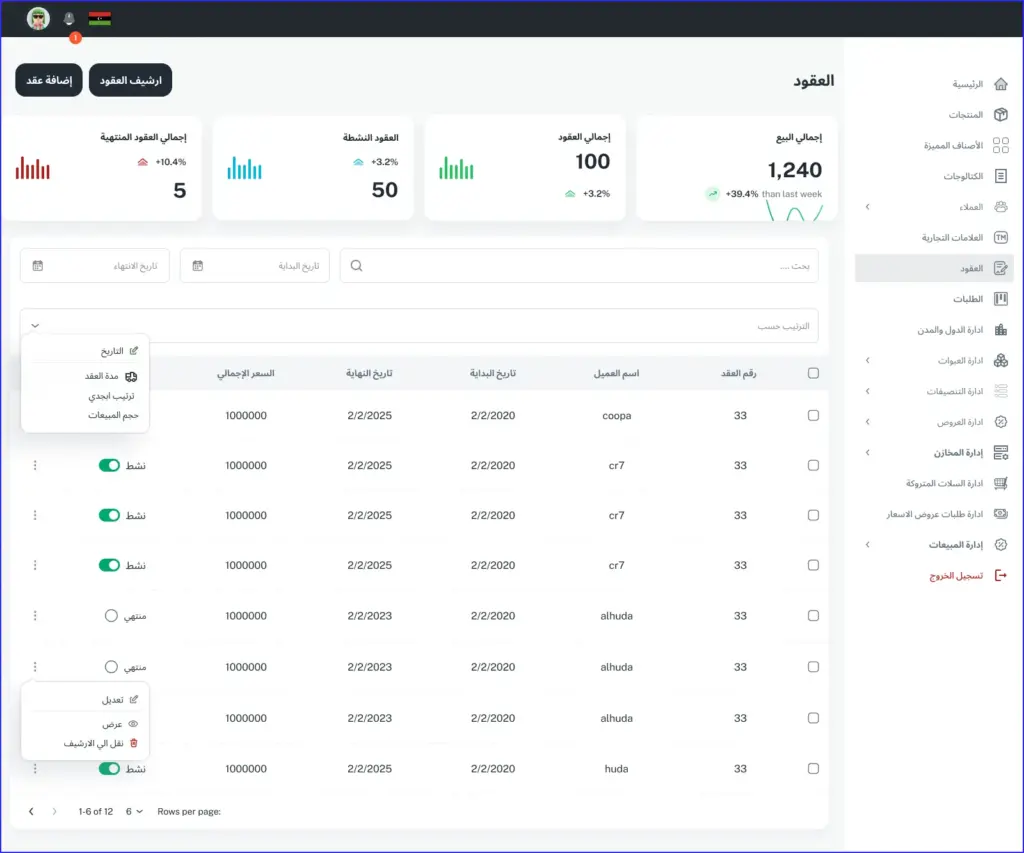Click the calendar icon in تاريخ البداية
Screen dimensions: 1024x853
point(198,266)
